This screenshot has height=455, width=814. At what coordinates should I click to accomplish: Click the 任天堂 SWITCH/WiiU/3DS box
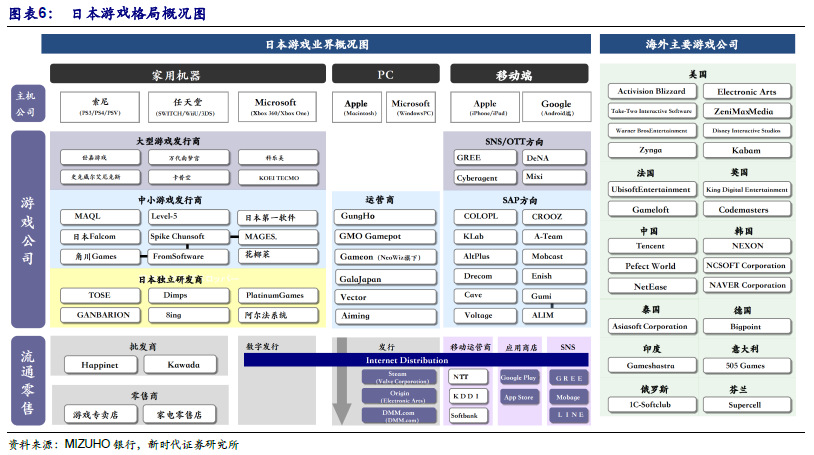pyautogui.click(x=188, y=107)
